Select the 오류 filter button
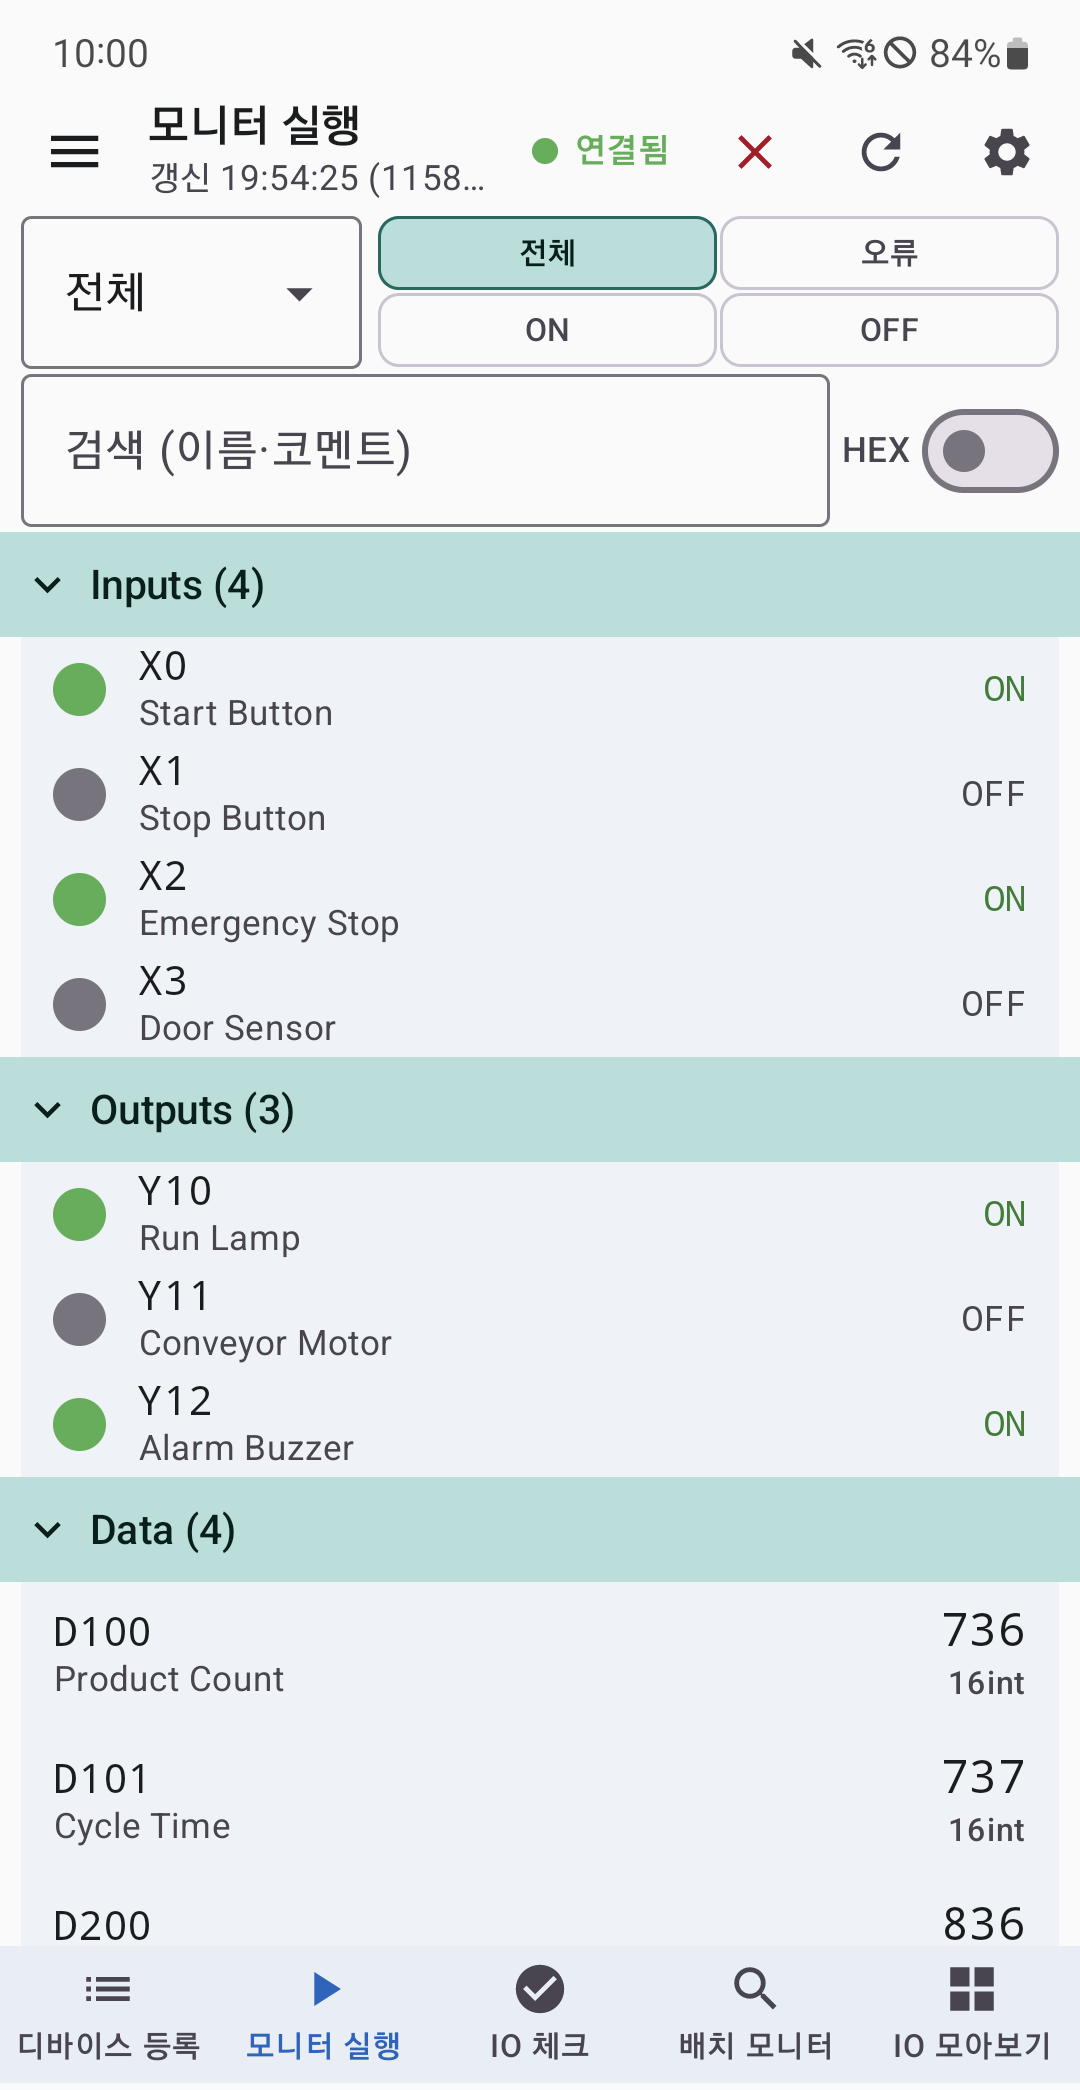The height and width of the screenshot is (2090, 1080). tap(889, 253)
